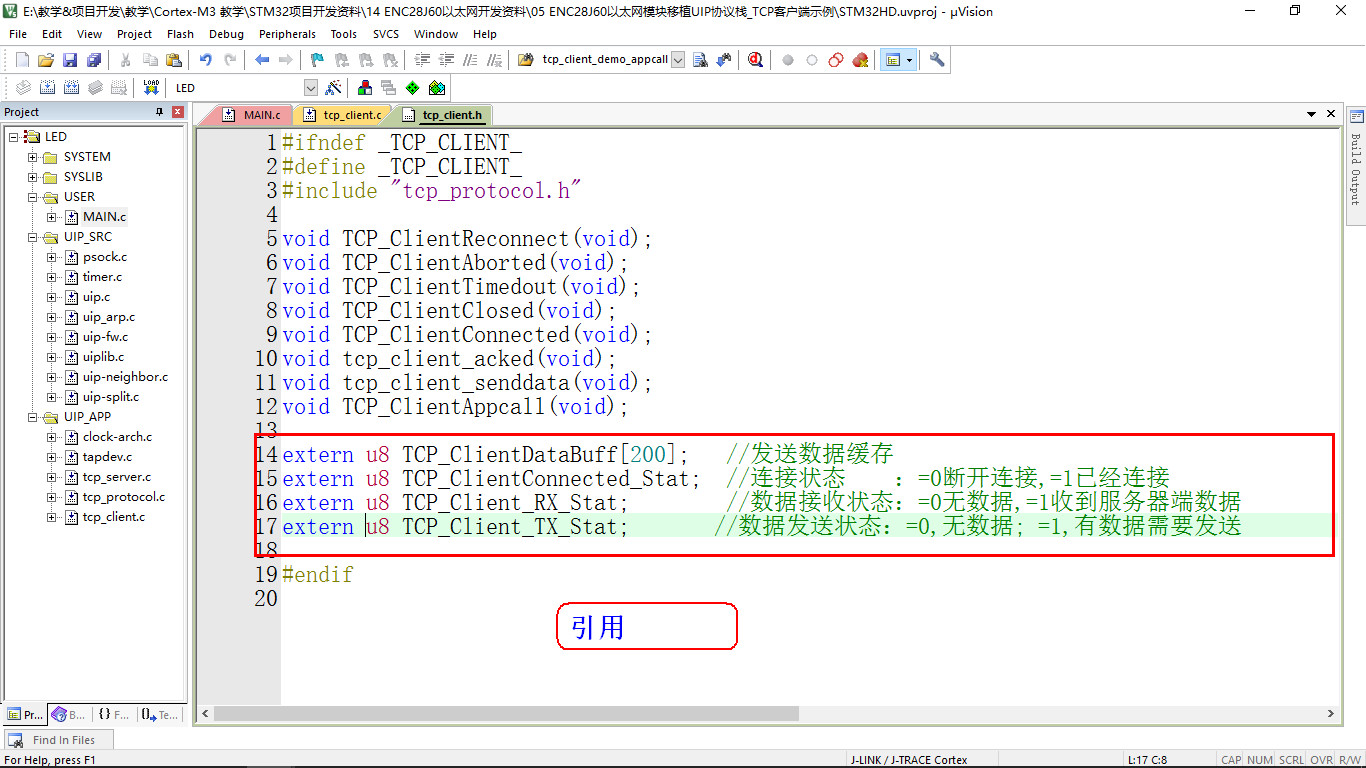Viewport: 1366px width, 768px height.
Task: Undo the last edit
Action: tap(206, 60)
